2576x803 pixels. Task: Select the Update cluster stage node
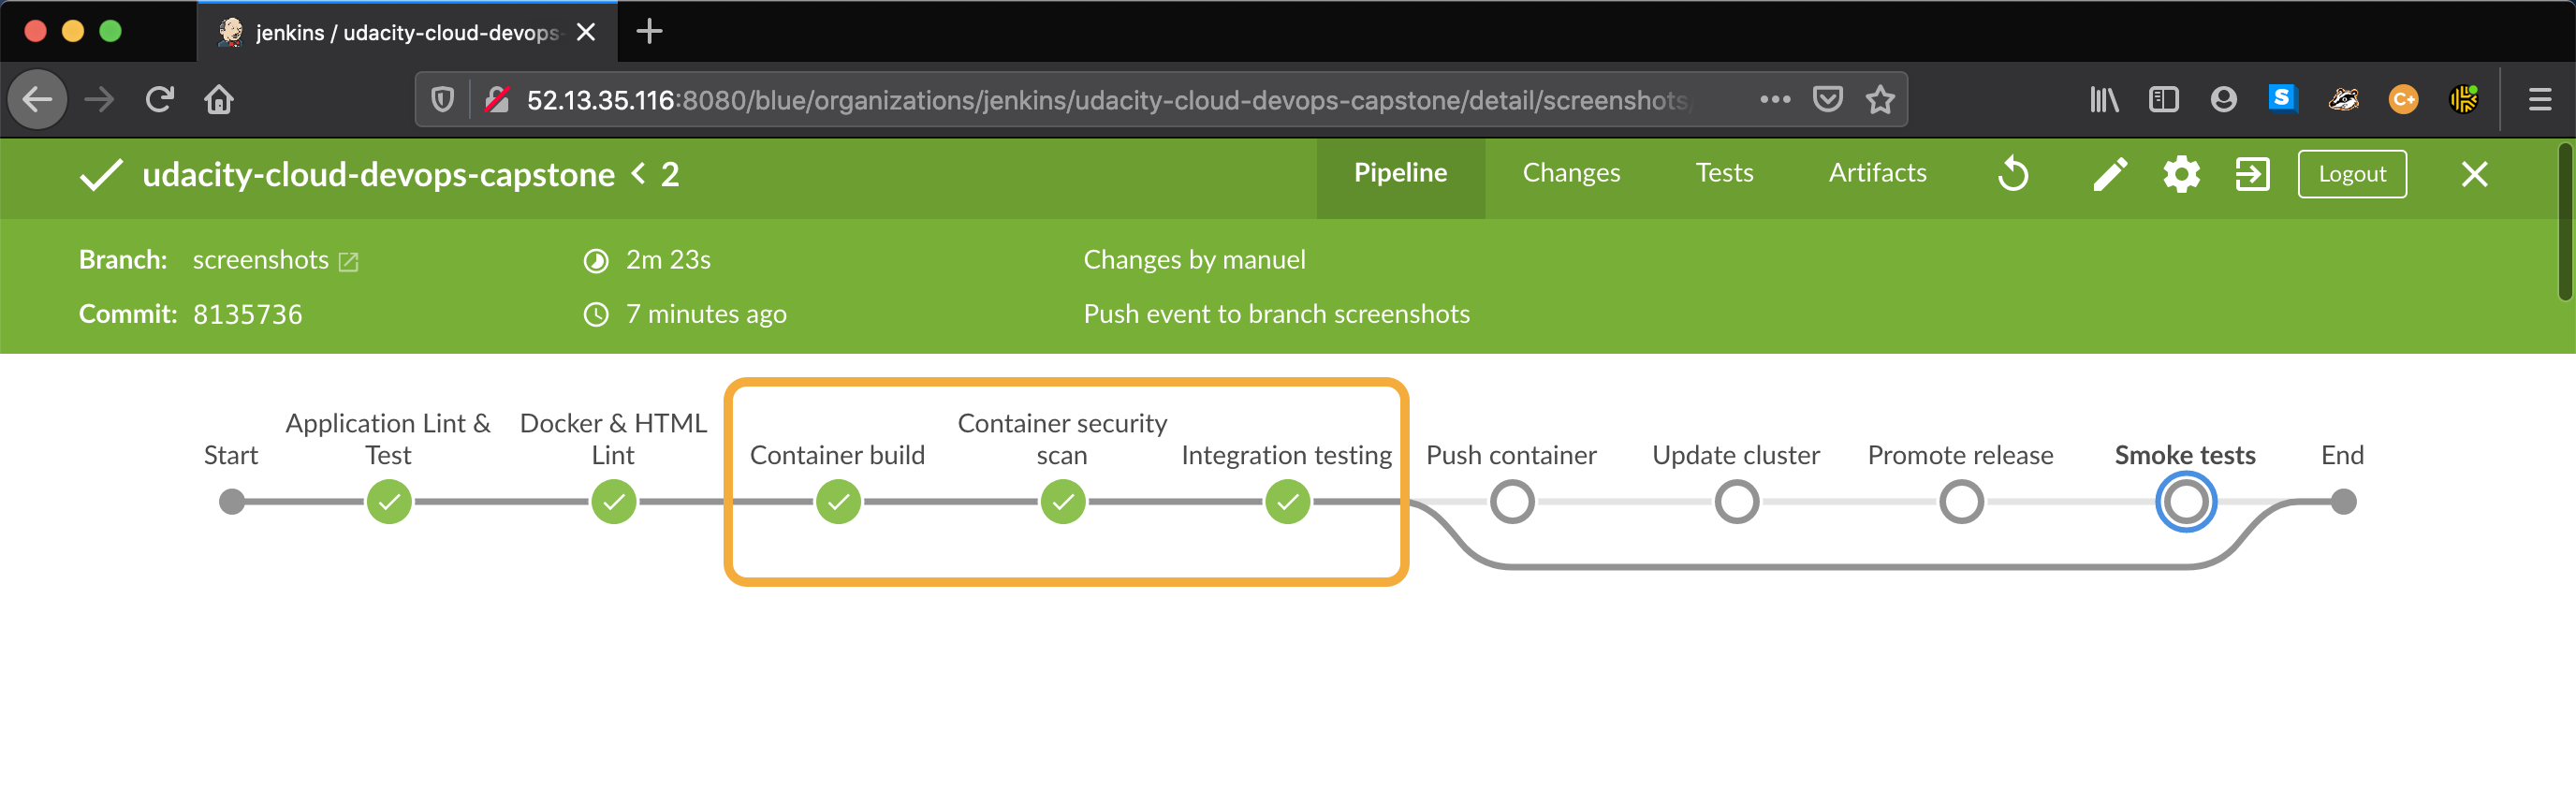pyautogui.click(x=1737, y=502)
